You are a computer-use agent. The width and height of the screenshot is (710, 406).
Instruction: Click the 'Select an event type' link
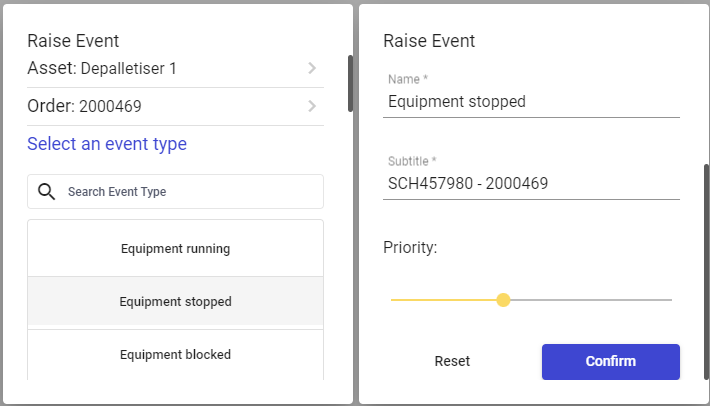[107, 144]
